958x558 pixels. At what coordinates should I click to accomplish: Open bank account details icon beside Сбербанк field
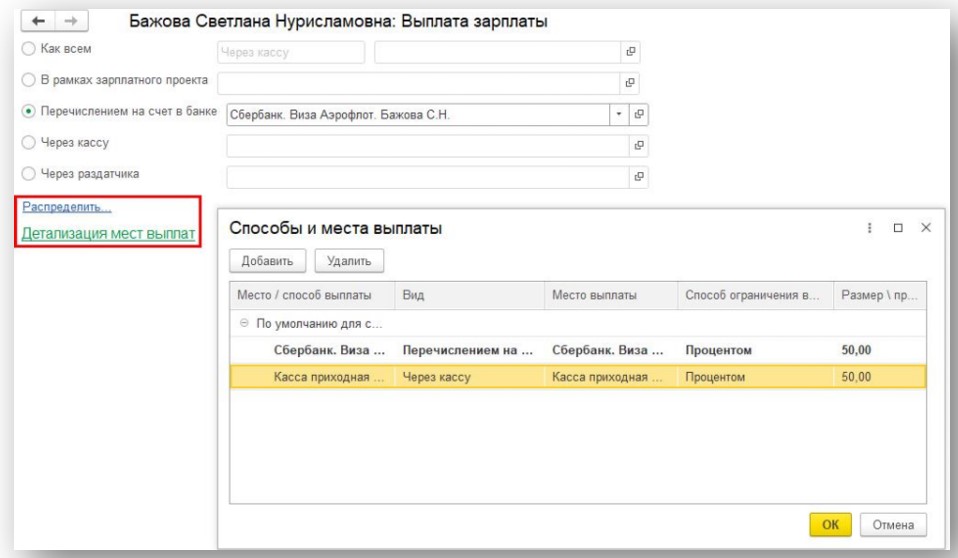pos(639,114)
